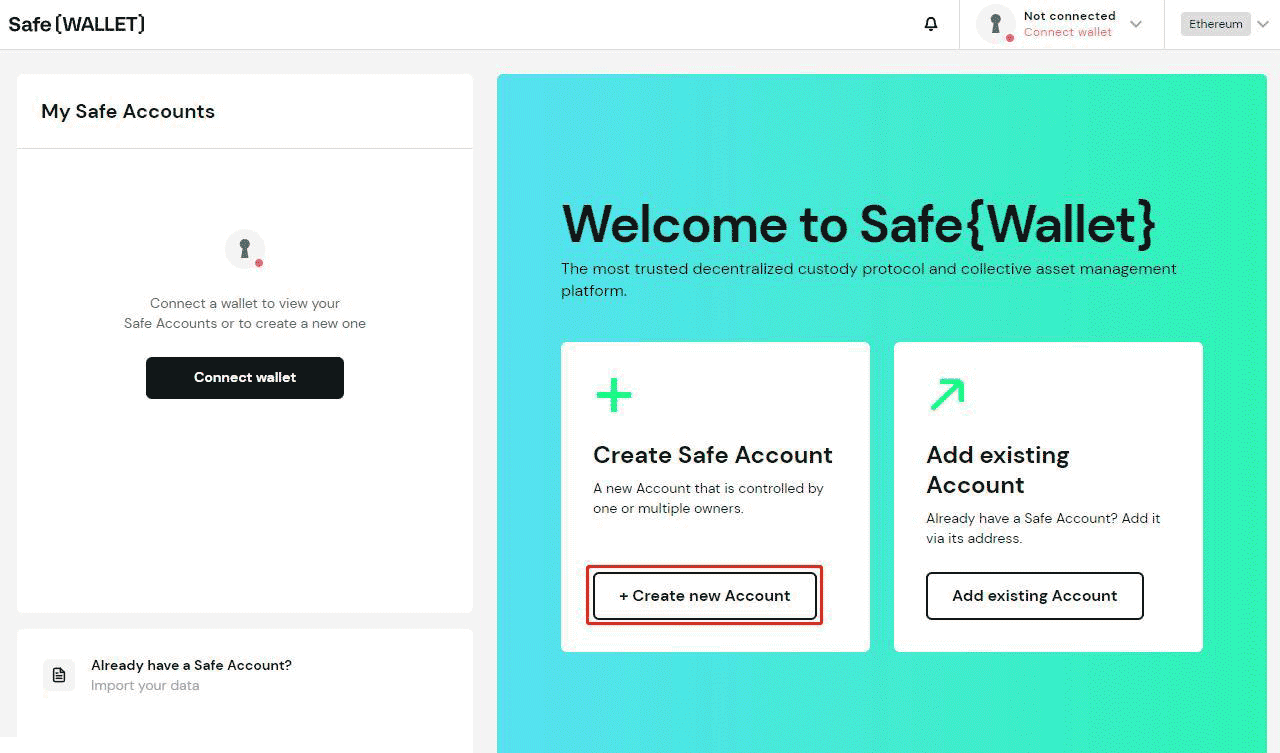Click the green diagonal arrow above Add existing Account
The width and height of the screenshot is (1280, 753).
coord(945,393)
